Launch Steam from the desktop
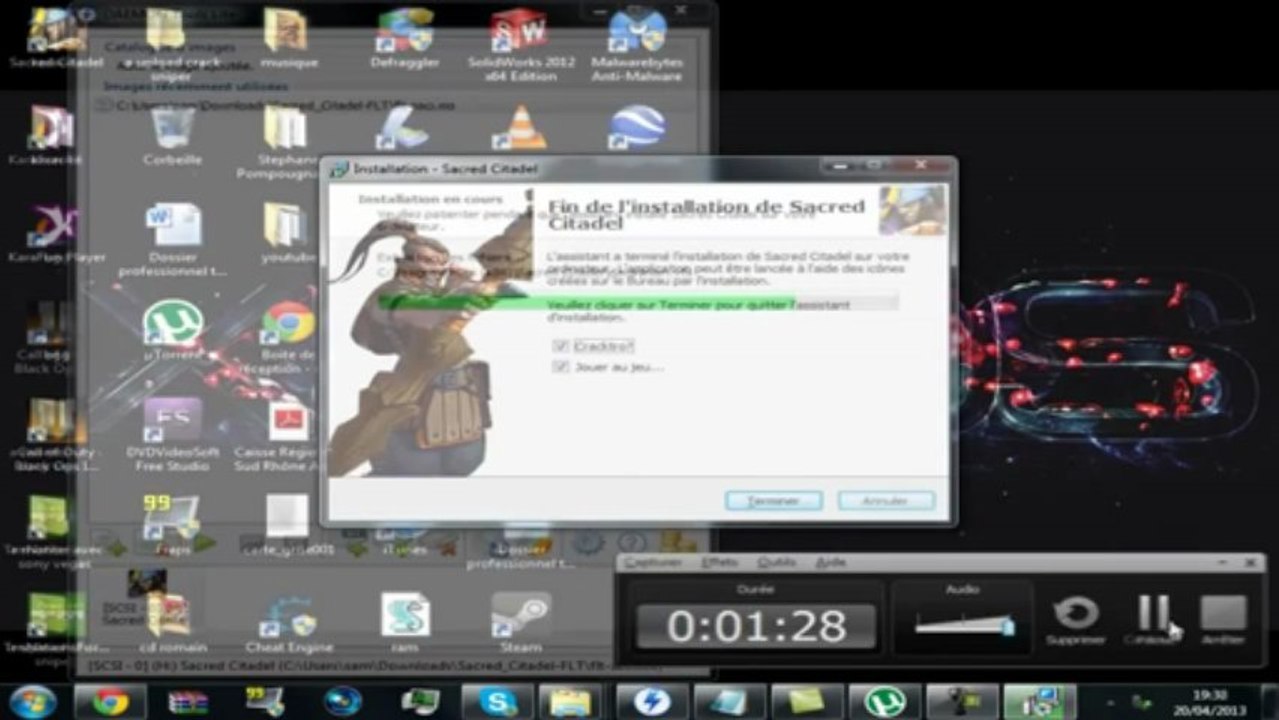 [x=521, y=620]
